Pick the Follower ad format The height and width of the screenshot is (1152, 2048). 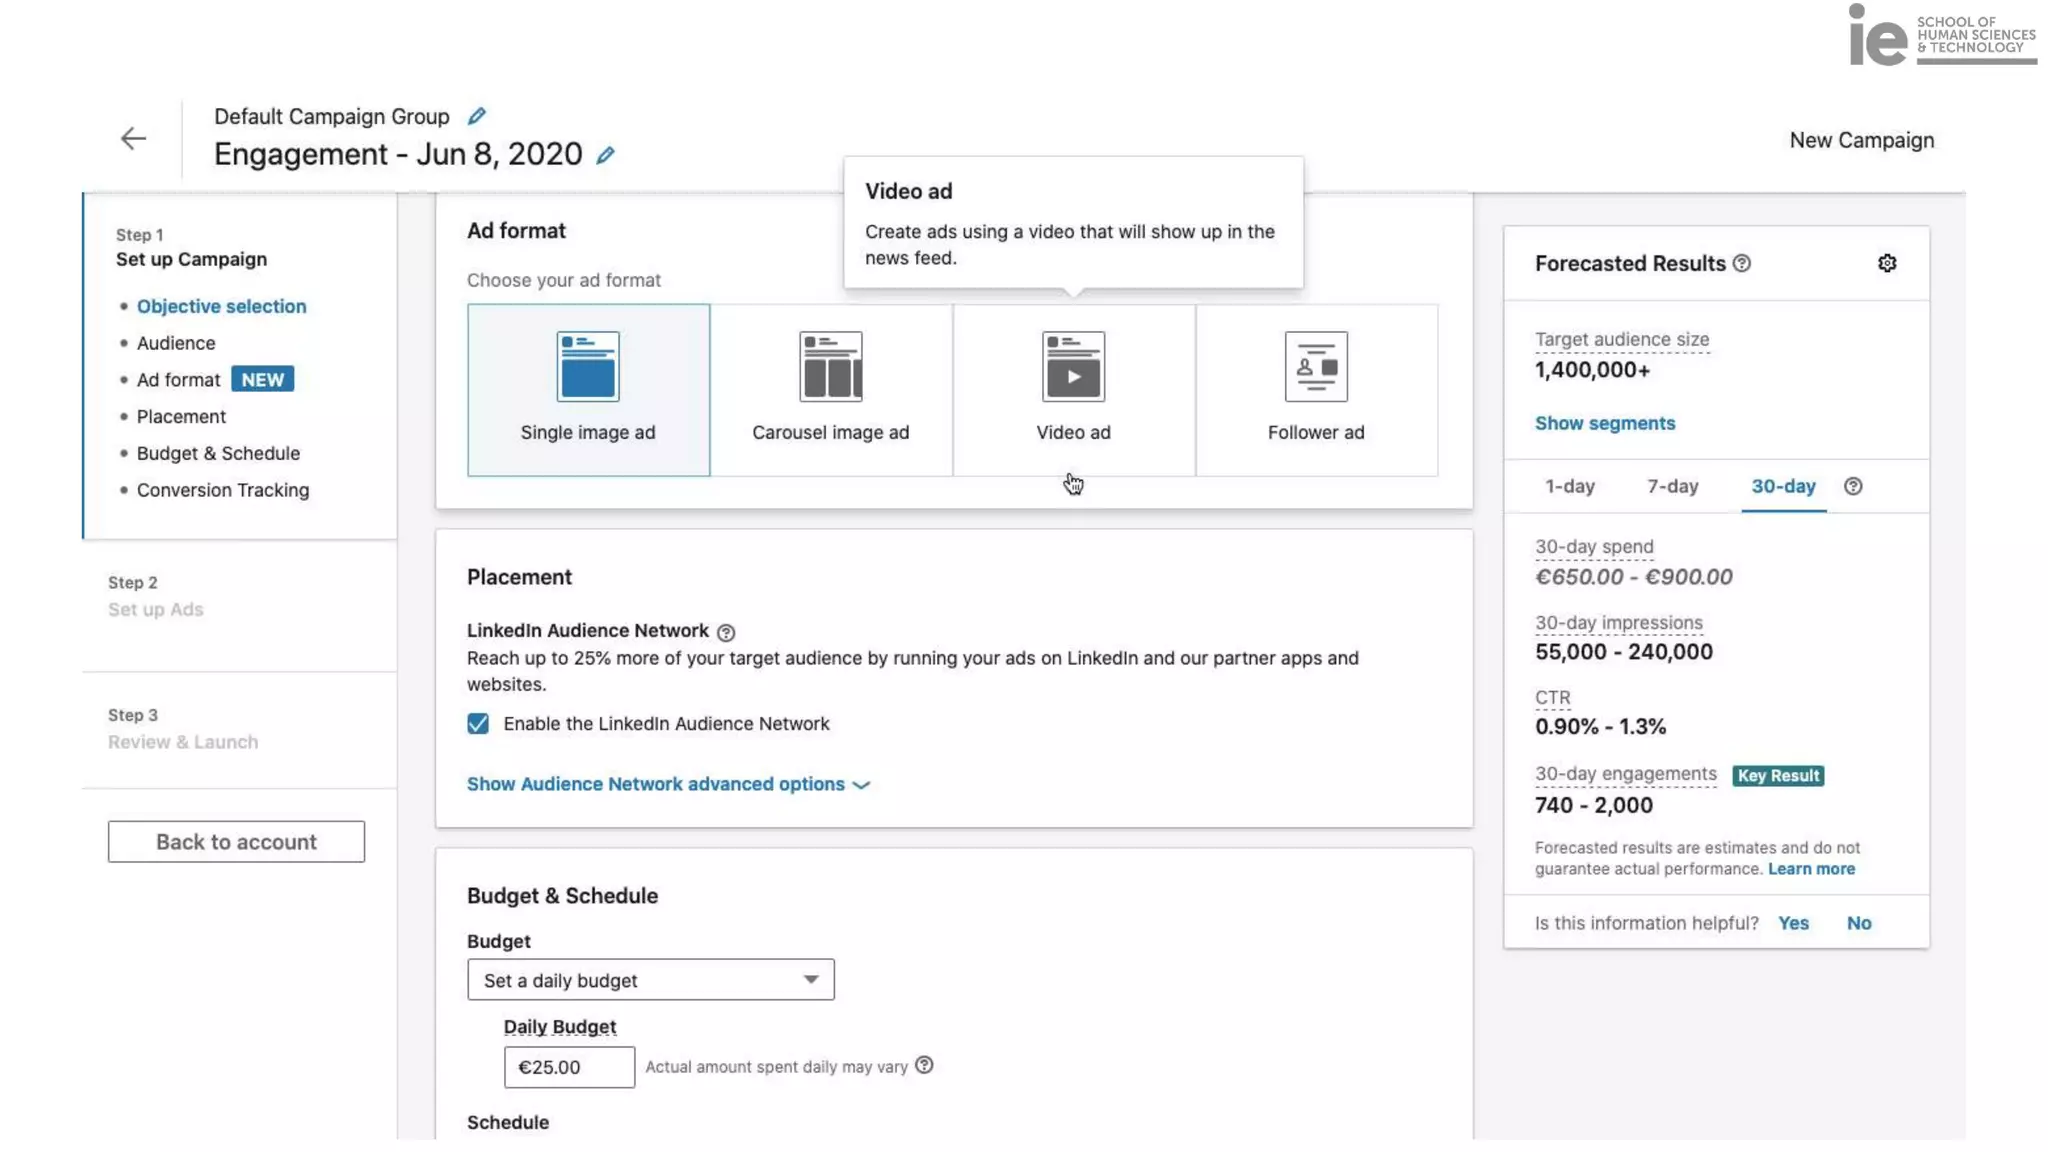point(1315,390)
